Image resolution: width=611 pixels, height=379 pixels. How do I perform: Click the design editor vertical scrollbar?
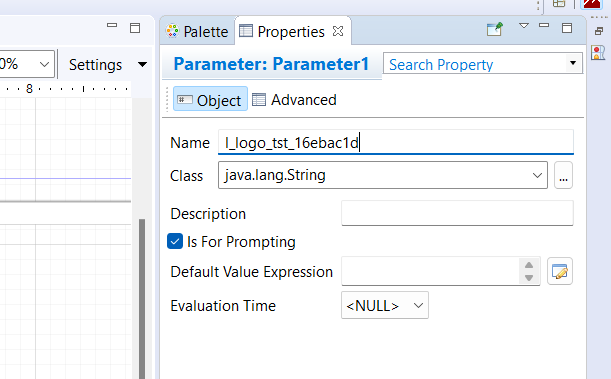142,298
